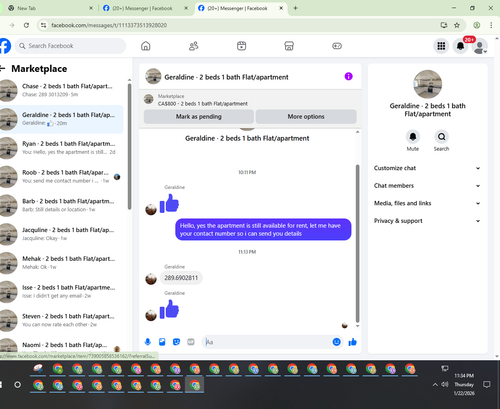
Task: Search in conversation magnifier icon
Action: point(441,137)
